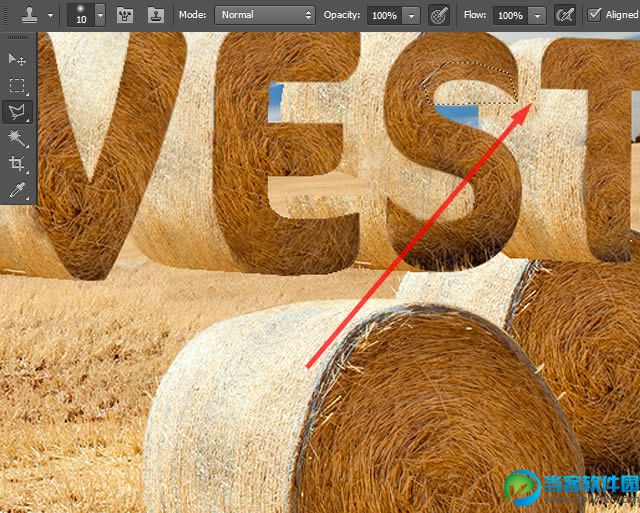This screenshot has height=513, width=640.
Task: Select the Magic Wand tool
Action: tap(17, 138)
